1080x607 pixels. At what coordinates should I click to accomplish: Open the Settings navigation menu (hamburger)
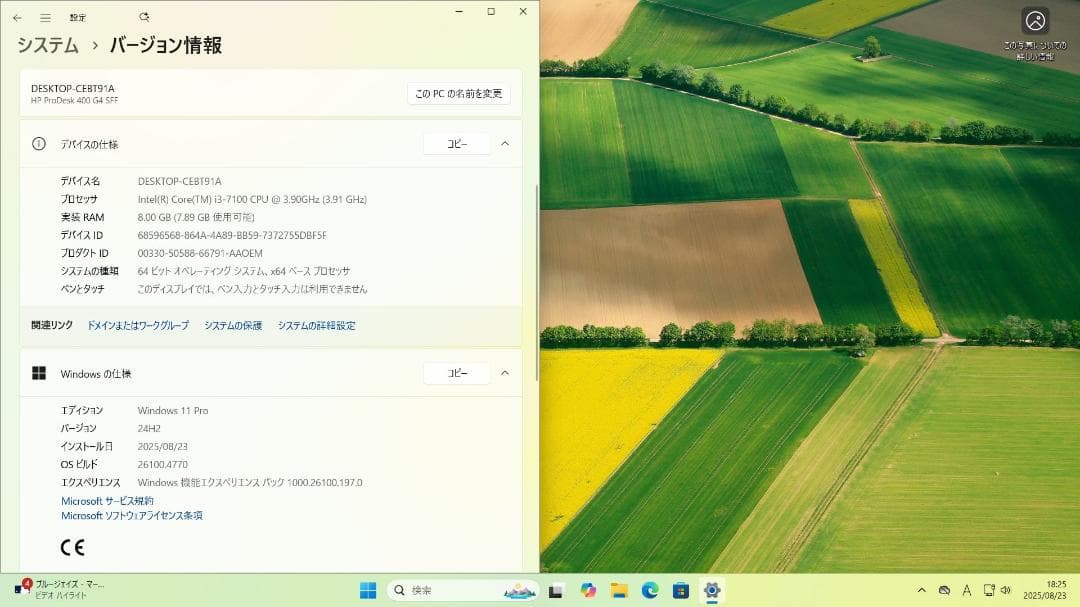[44, 16]
